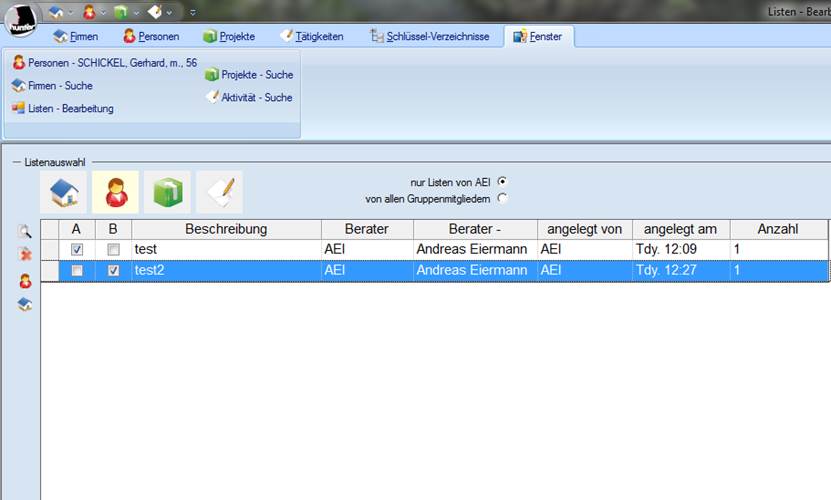The image size is (831, 500).
Task: Click the red X delete icon in sidebar
Action: (25, 255)
